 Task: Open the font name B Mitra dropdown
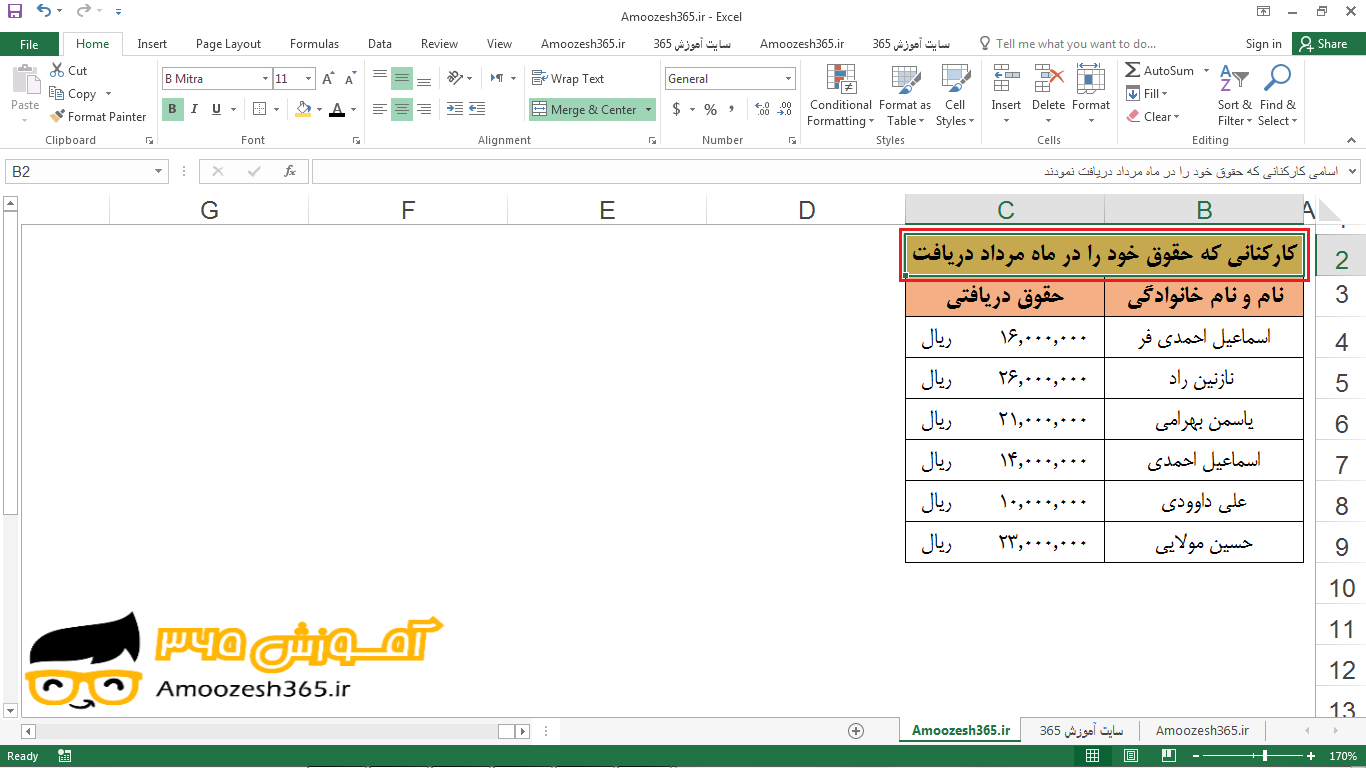(x=265, y=79)
